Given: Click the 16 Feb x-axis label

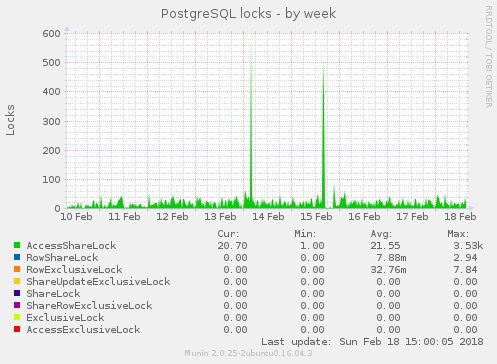Looking at the screenshot, I should click(x=364, y=217).
